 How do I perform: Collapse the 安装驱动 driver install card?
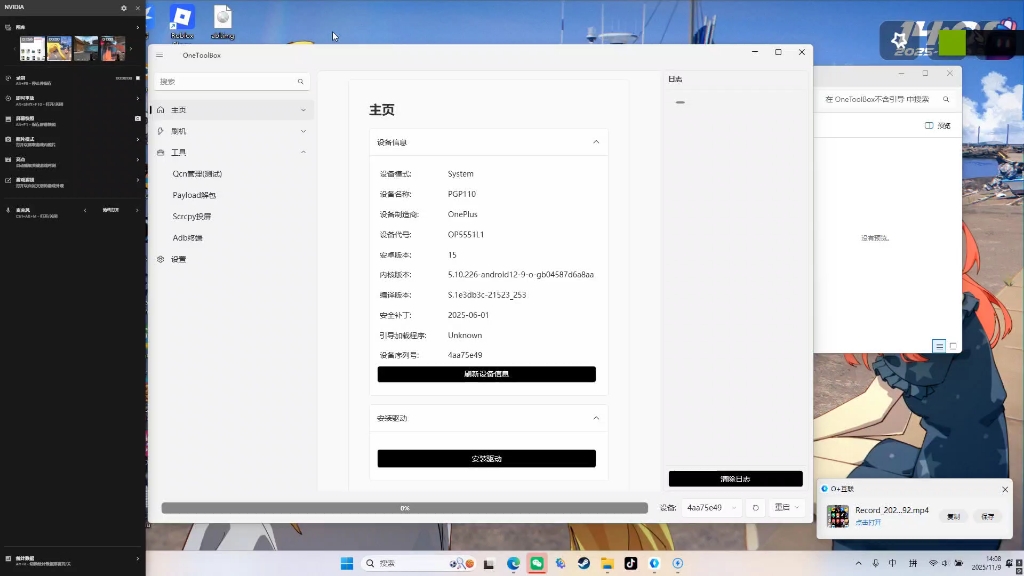[596, 418]
